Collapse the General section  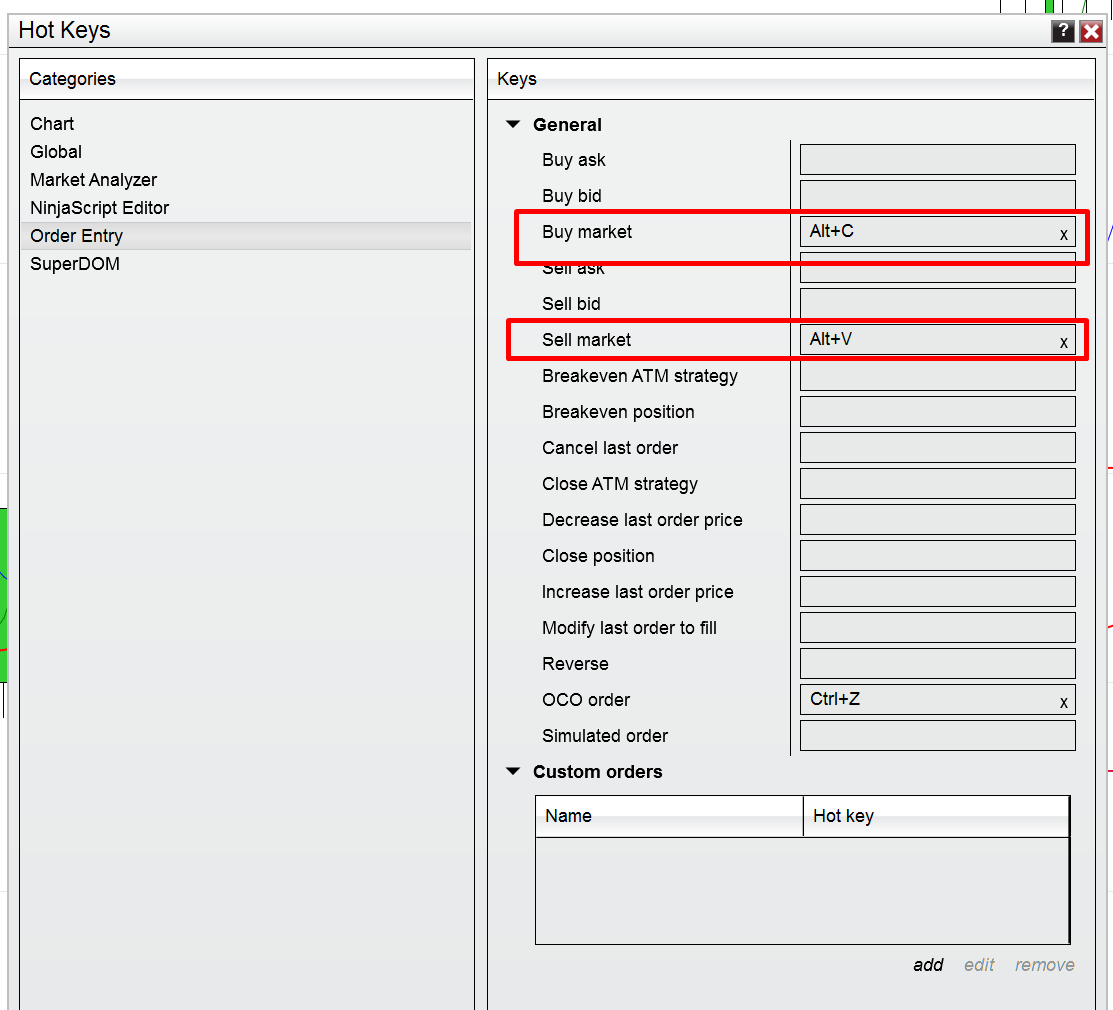pos(512,124)
